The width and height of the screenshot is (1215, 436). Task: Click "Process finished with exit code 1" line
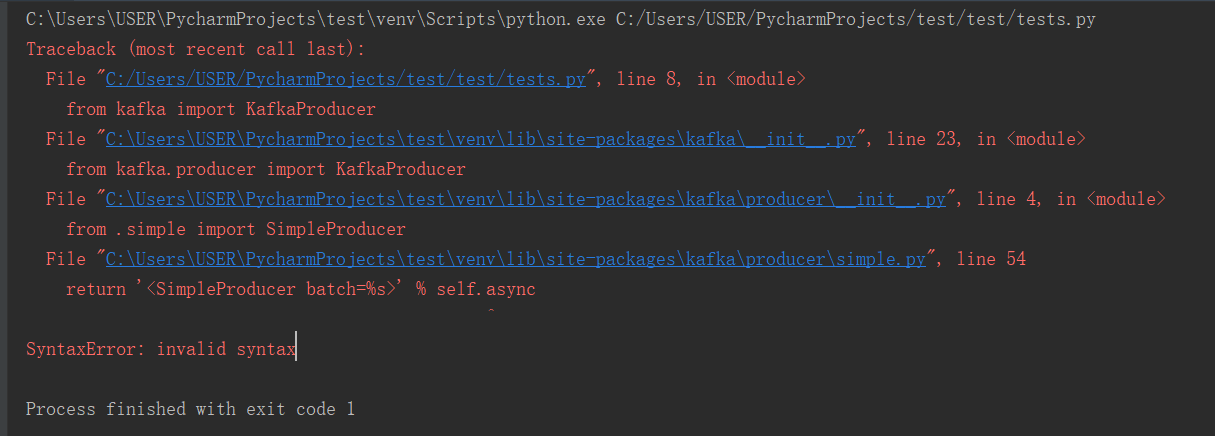click(x=190, y=409)
